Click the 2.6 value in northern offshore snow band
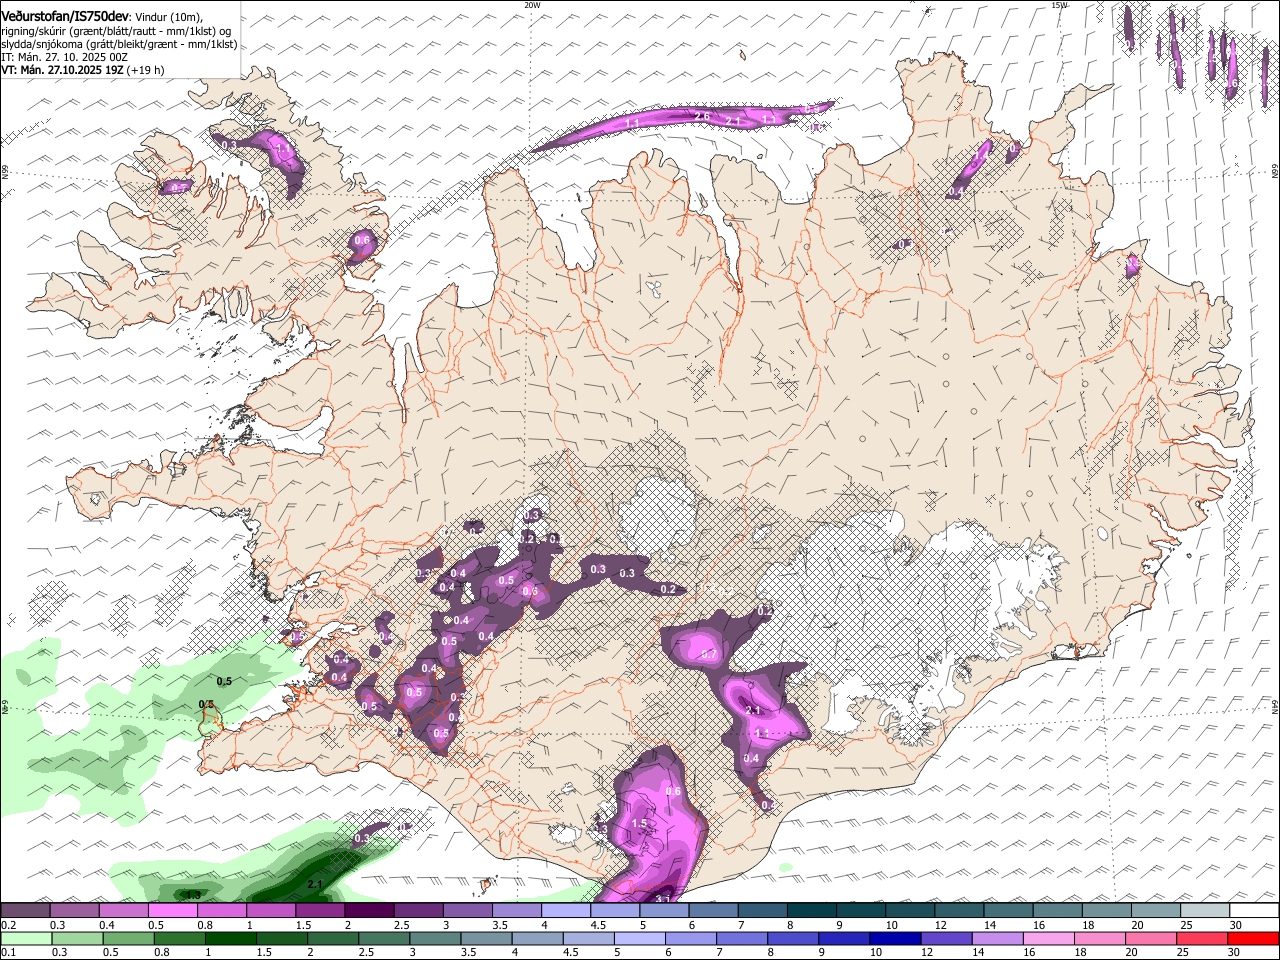Screen dimensions: 1280x960 (x=702, y=117)
